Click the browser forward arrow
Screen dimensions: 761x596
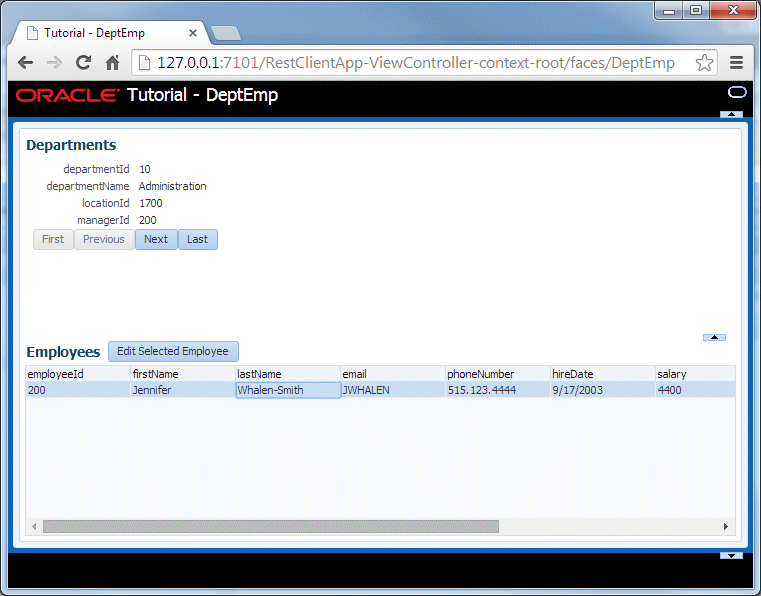click(x=54, y=63)
